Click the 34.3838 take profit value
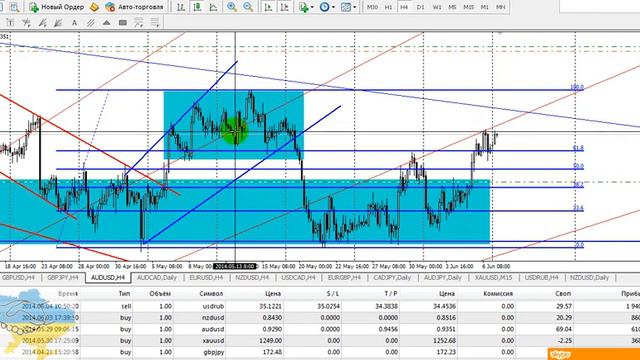Screen dimensions: 640x360 coord(386,306)
